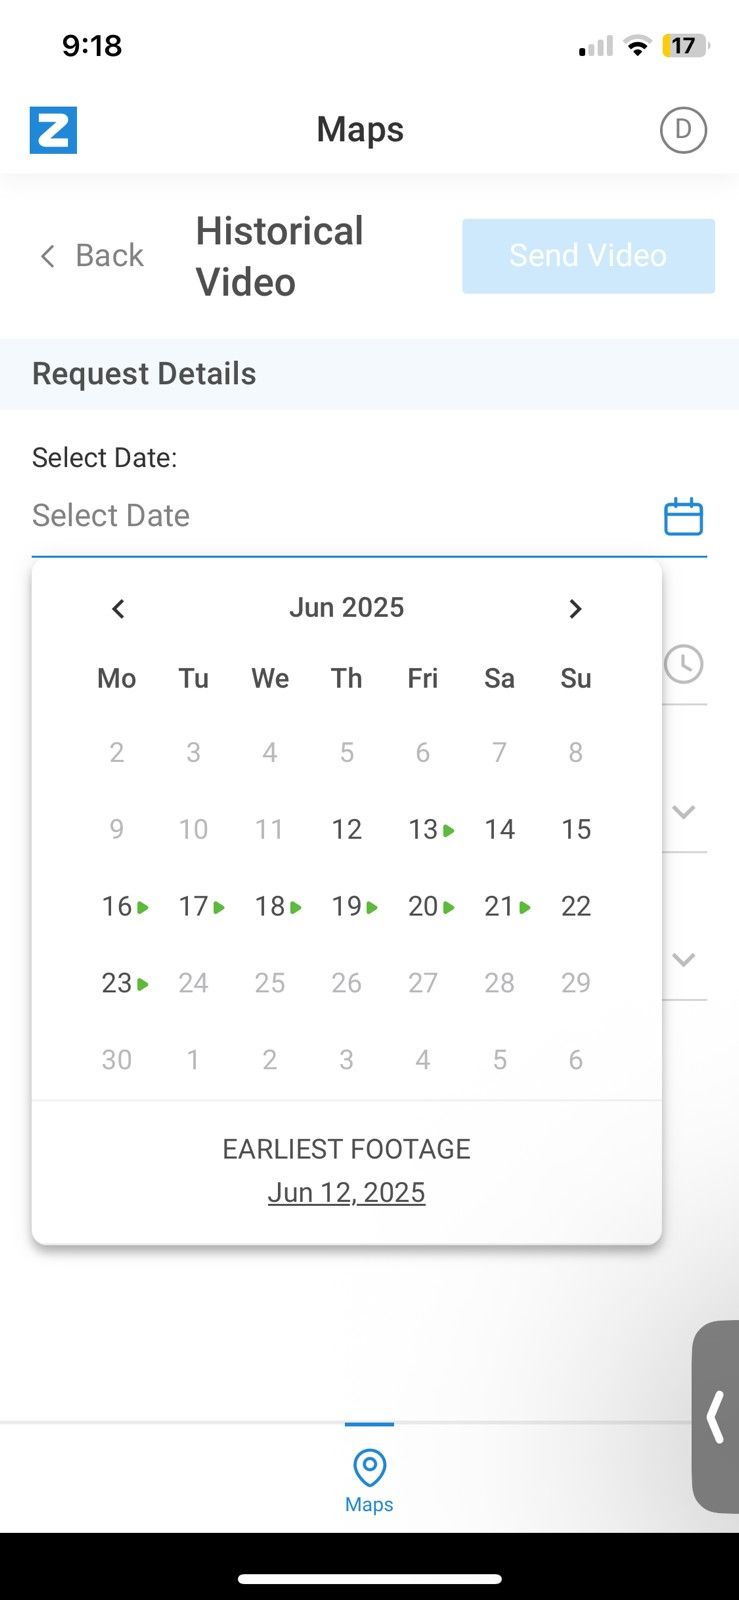Select June 13 with footage marker
This screenshot has height=1600, width=739.
pos(431,829)
